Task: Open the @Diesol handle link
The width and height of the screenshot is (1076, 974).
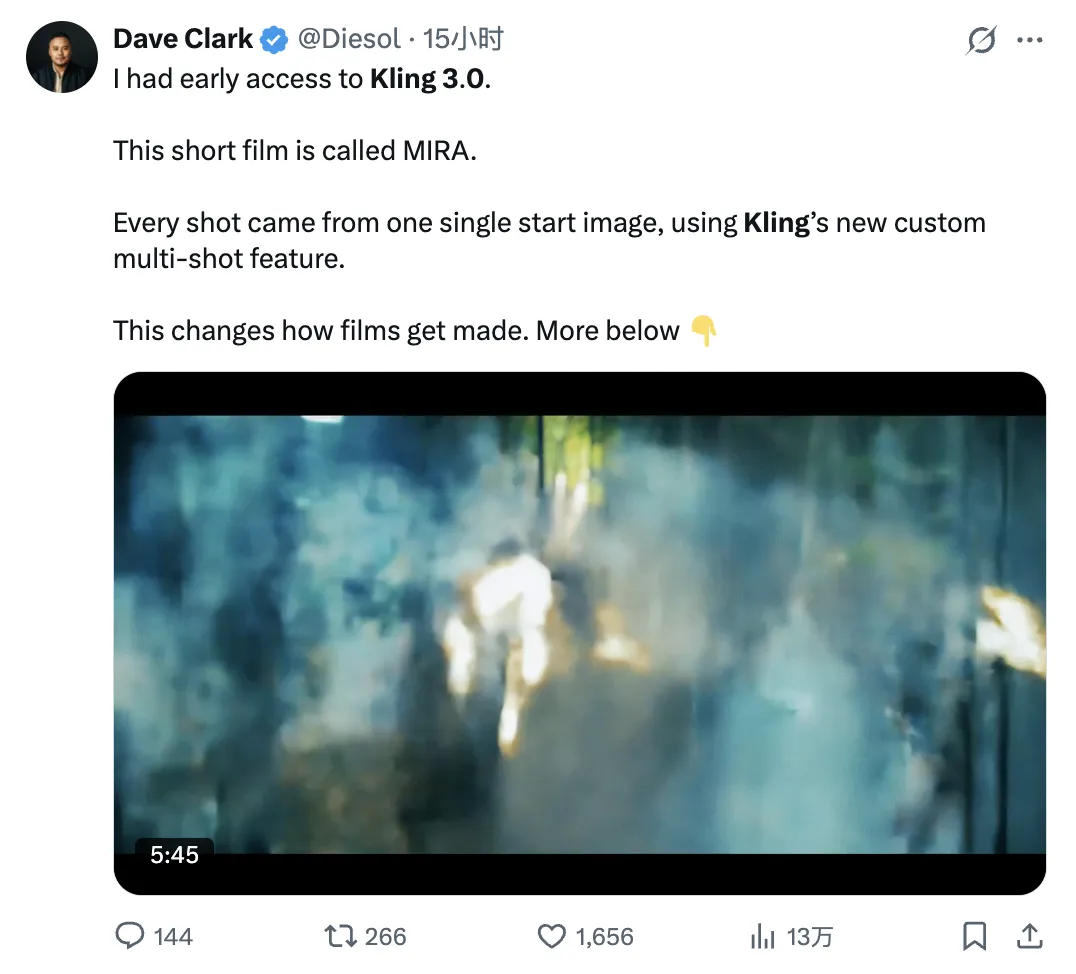Action: [x=344, y=39]
